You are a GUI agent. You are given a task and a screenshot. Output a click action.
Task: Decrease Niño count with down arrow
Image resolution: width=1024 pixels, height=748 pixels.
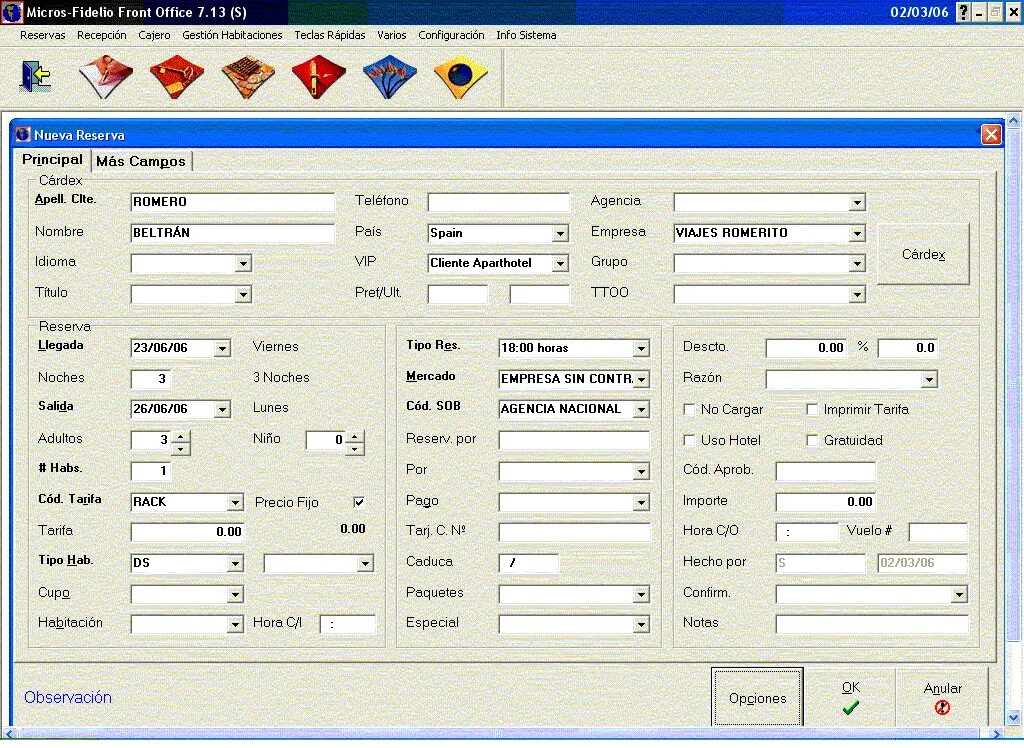click(x=354, y=449)
